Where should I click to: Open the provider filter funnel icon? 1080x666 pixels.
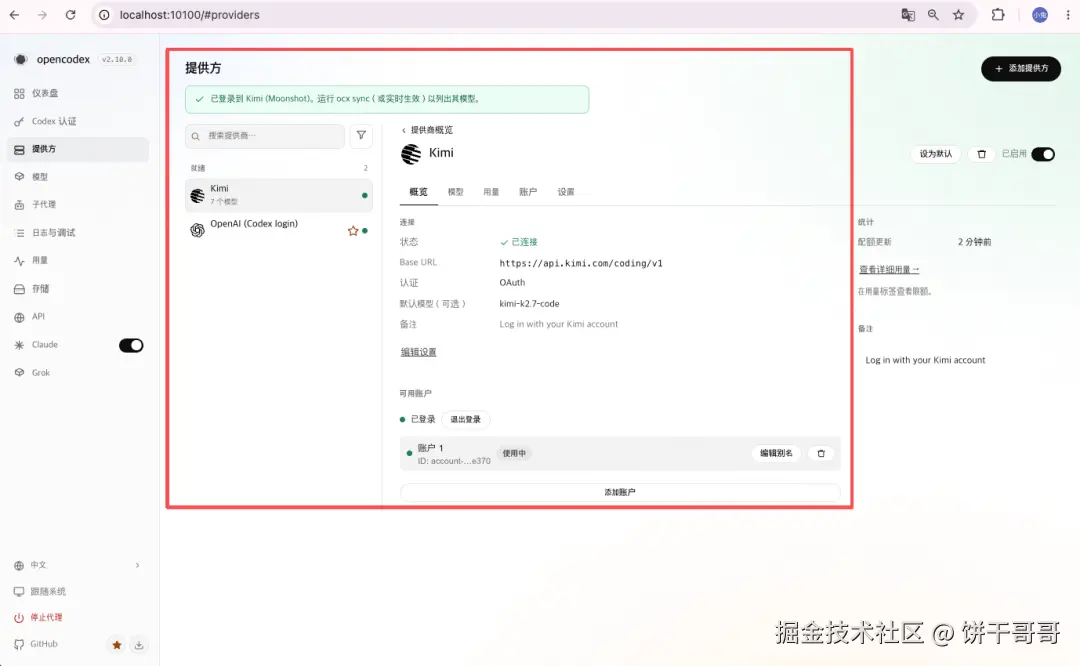click(361, 136)
